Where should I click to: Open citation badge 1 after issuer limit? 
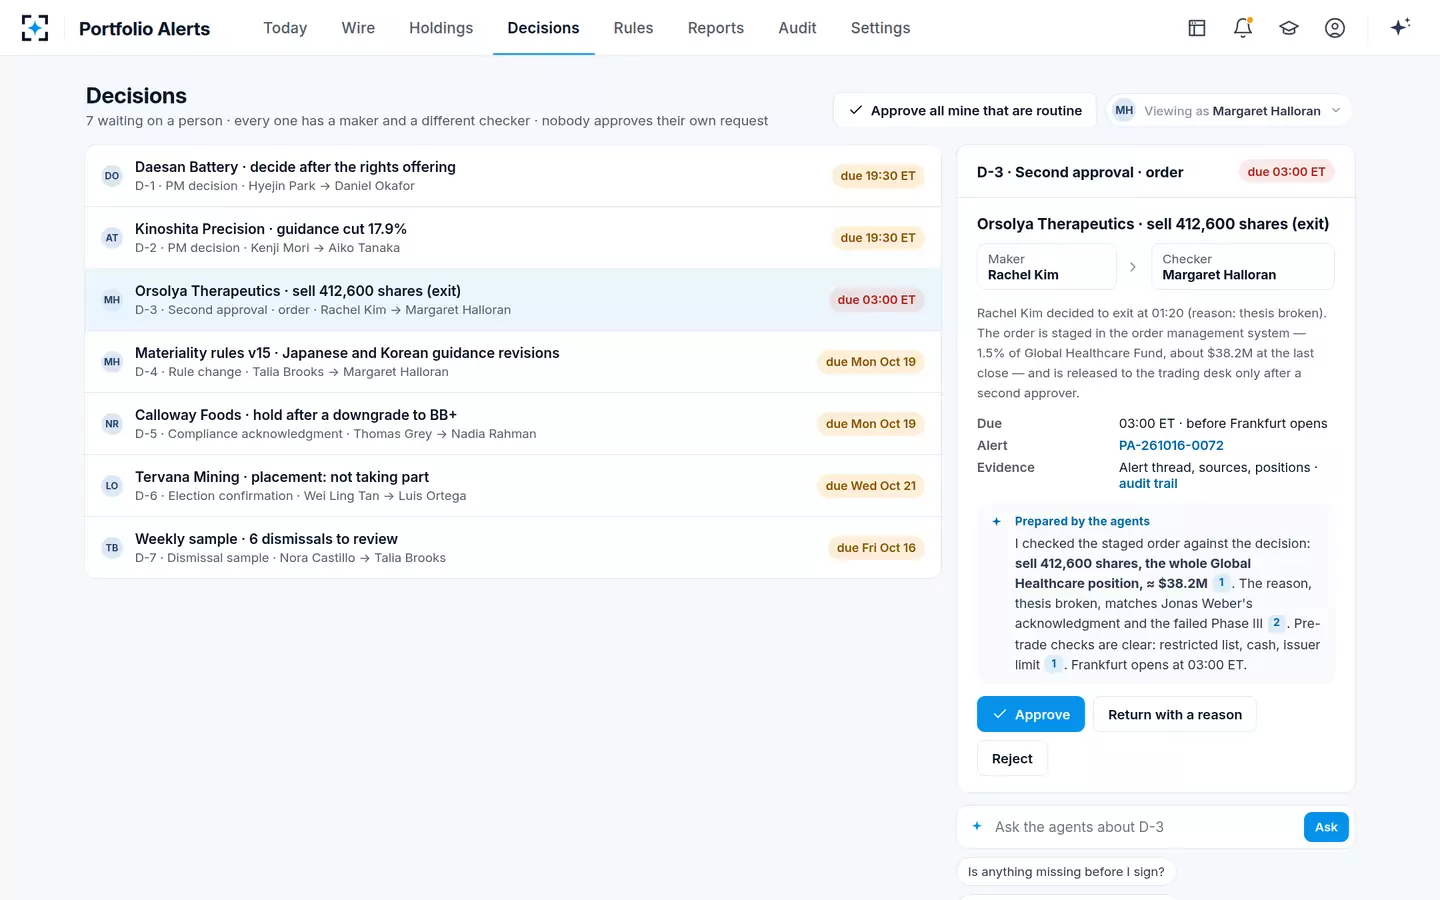1054,664
